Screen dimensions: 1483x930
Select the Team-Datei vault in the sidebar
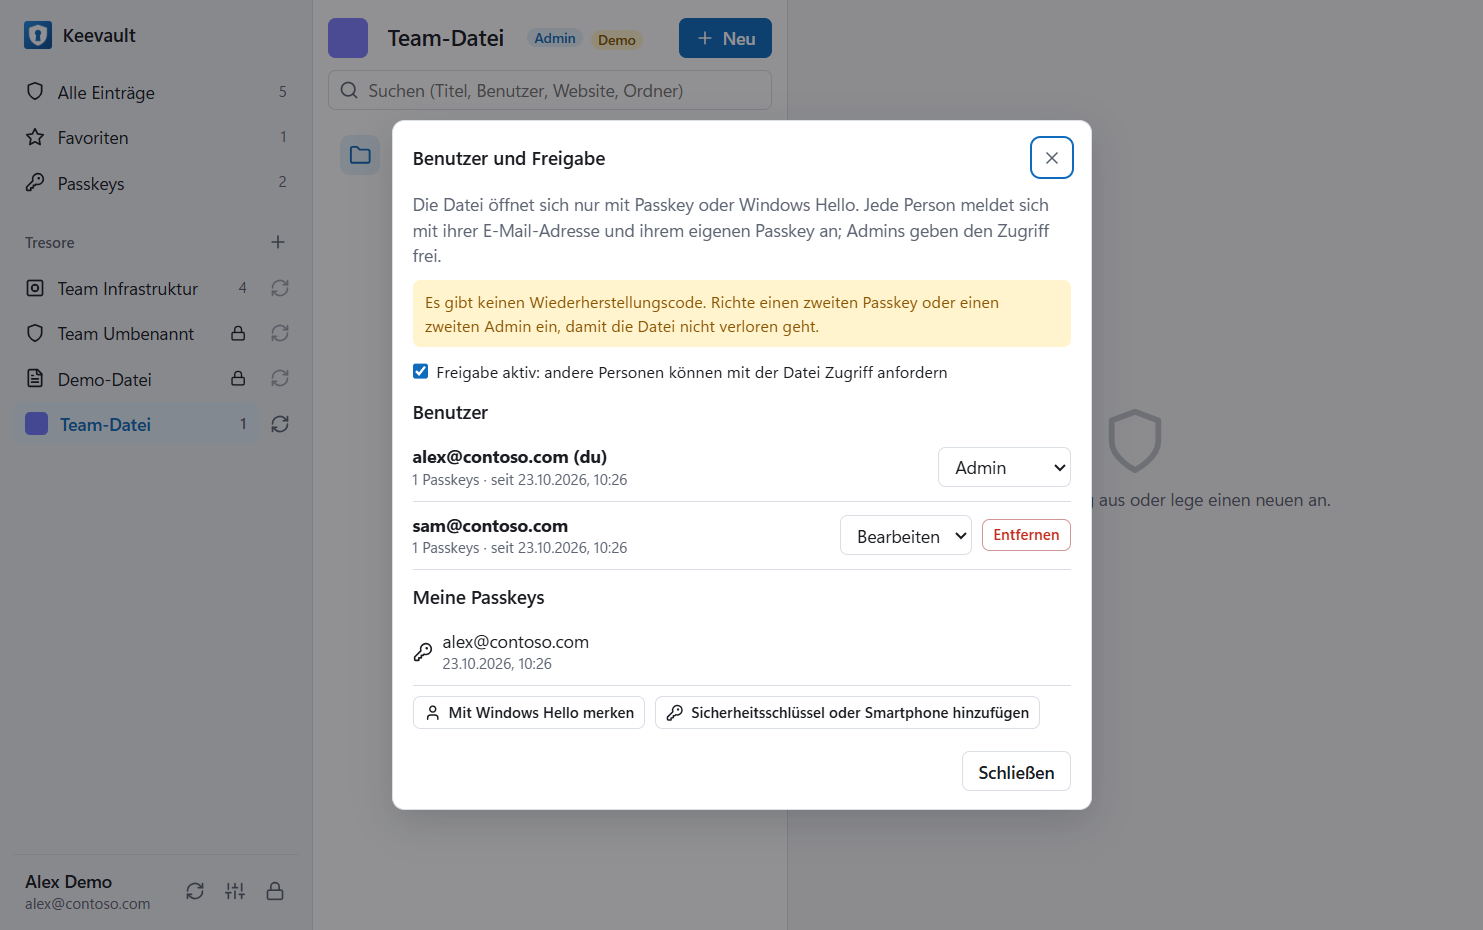tap(136, 424)
